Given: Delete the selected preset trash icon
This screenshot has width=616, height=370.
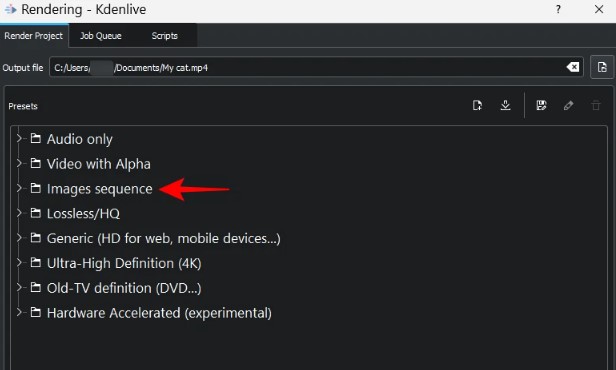Looking at the screenshot, I should point(596,105).
